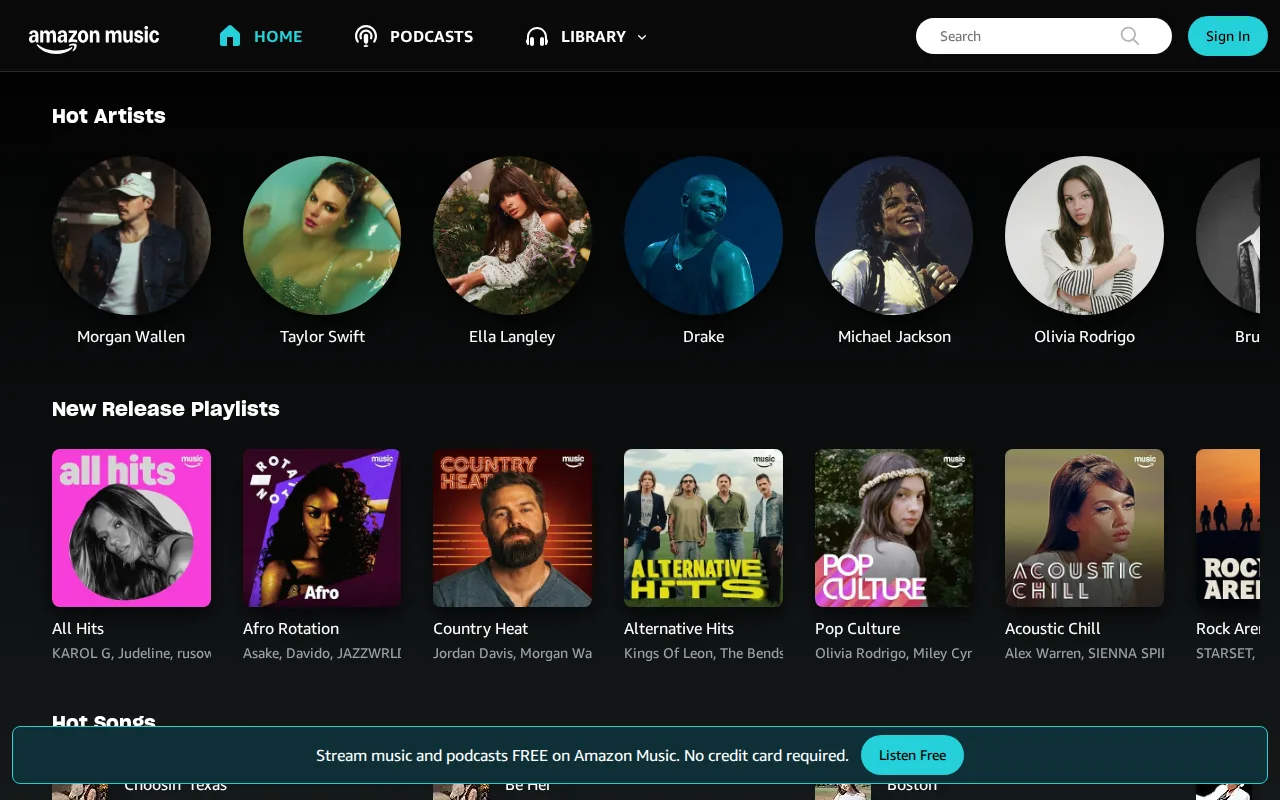The width and height of the screenshot is (1280, 800).
Task: Open Ella Langley artist photo
Action: 512,236
